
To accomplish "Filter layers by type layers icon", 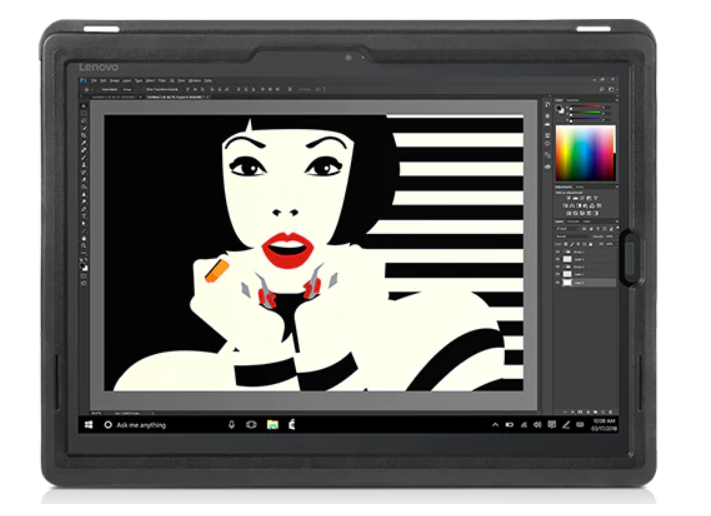I will (x=598, y=229).
